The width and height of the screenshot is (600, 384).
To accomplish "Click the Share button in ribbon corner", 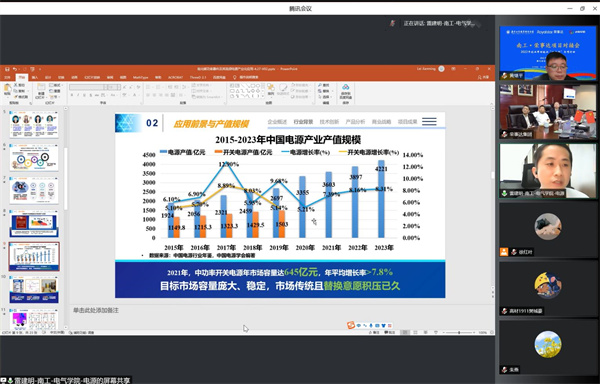I will pyautogui.click(x=483, y=77).
